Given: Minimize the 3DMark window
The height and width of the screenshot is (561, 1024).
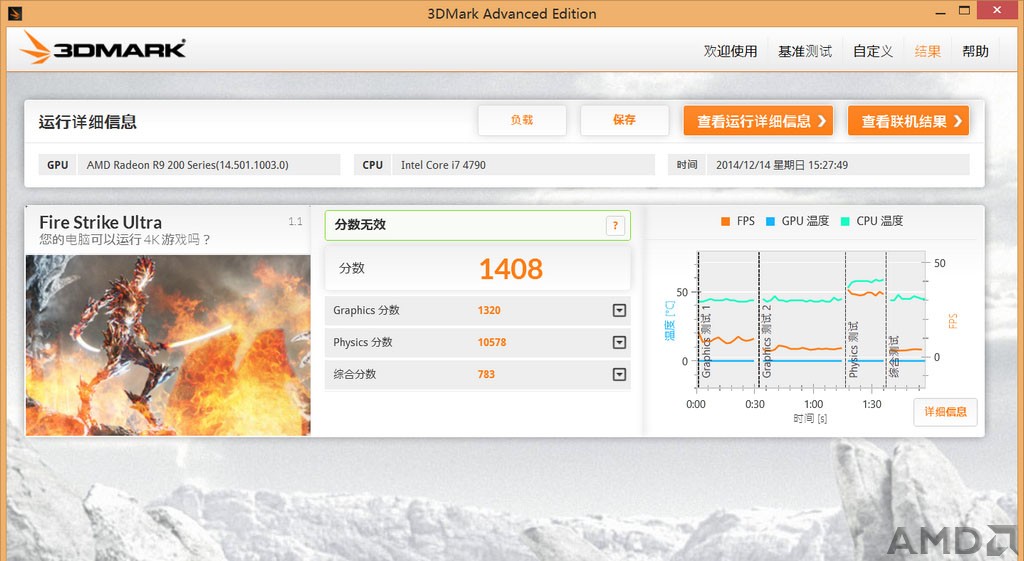Looking at the screenshot, I should (x=940, y=12).
